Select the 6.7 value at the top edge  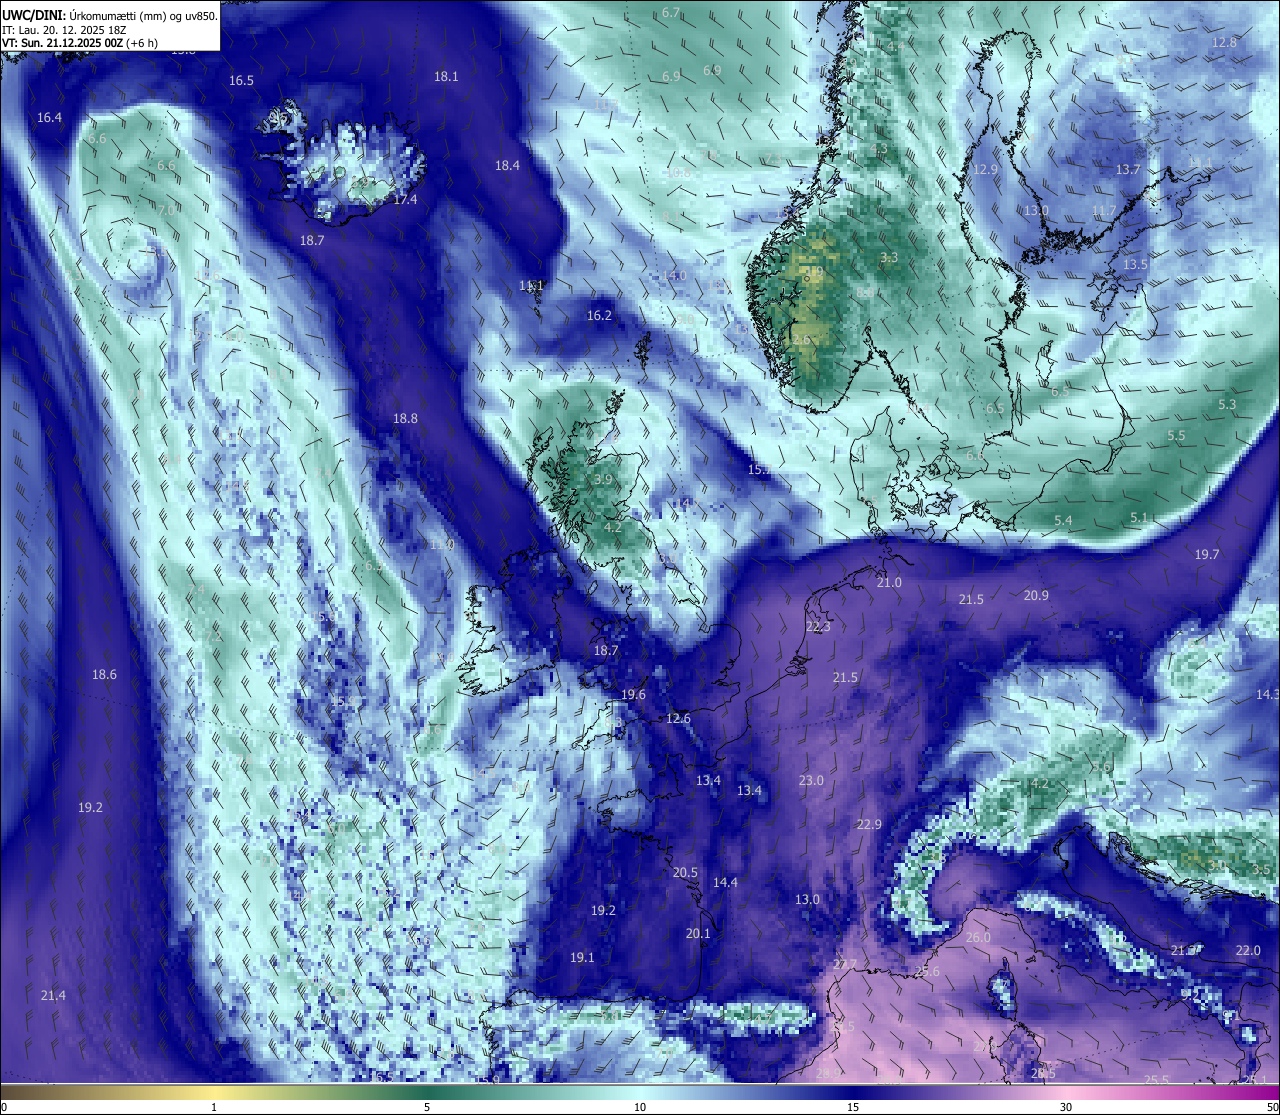(x=671, y=13)
